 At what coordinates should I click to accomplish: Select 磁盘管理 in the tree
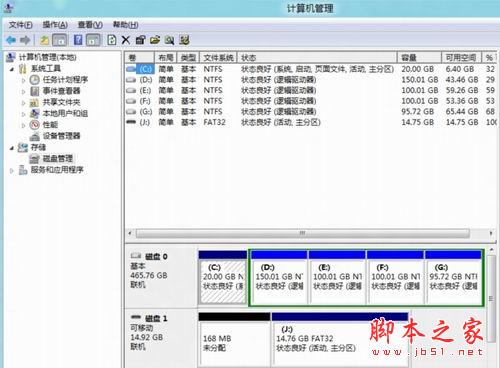click(x=58, y=159)
